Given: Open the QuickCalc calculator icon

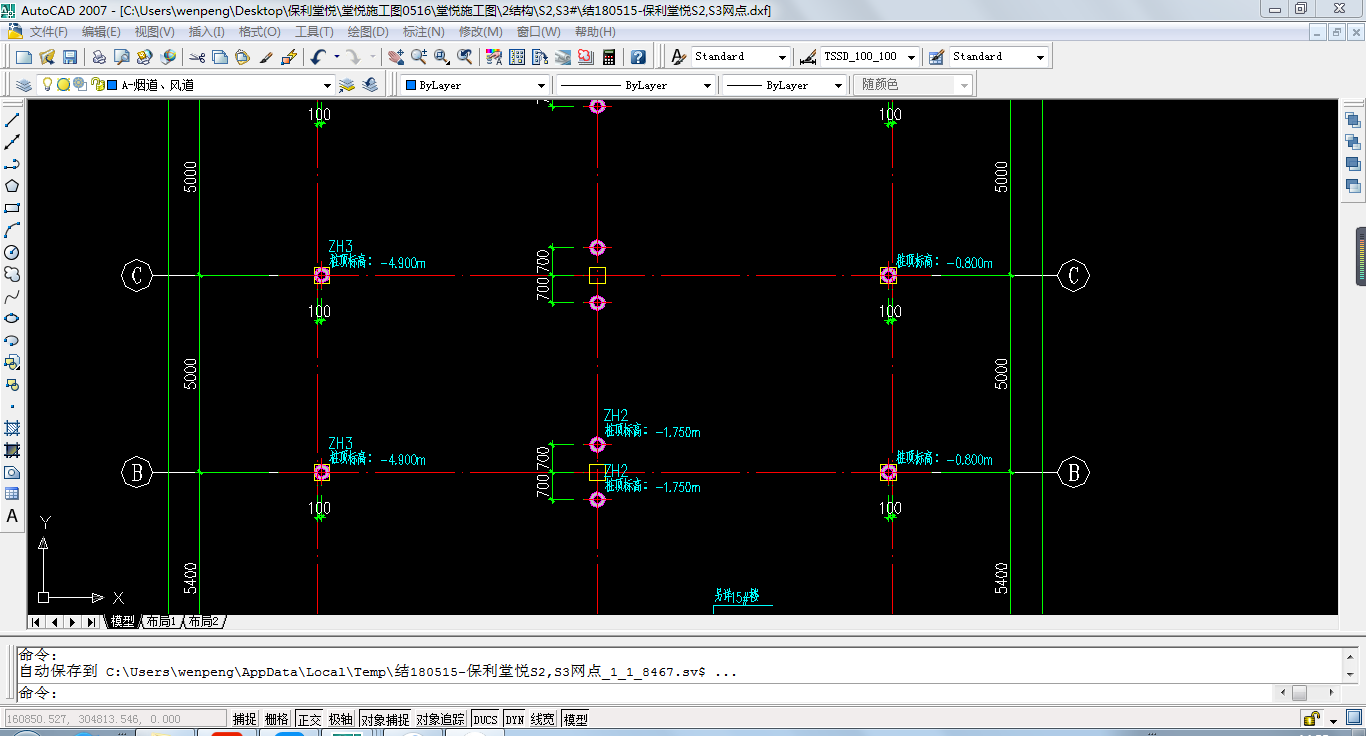Looking at the screenshot, I should tap(608, 57).
